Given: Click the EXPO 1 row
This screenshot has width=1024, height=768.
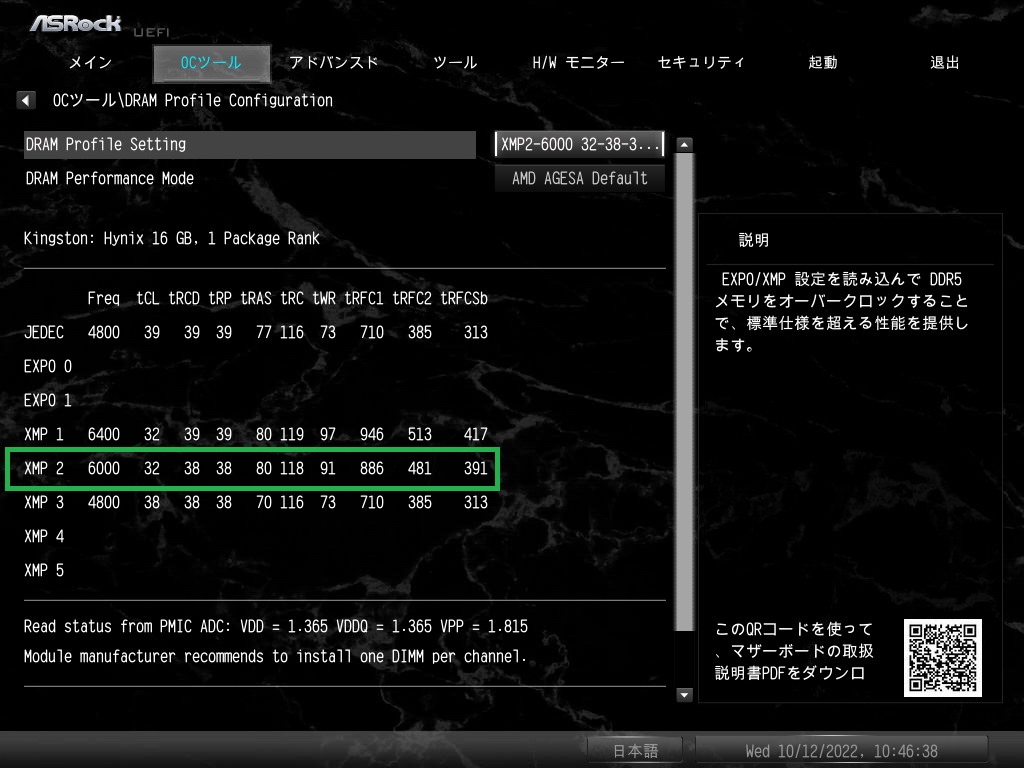Looking at the screenshot, I should click(48, 400).
